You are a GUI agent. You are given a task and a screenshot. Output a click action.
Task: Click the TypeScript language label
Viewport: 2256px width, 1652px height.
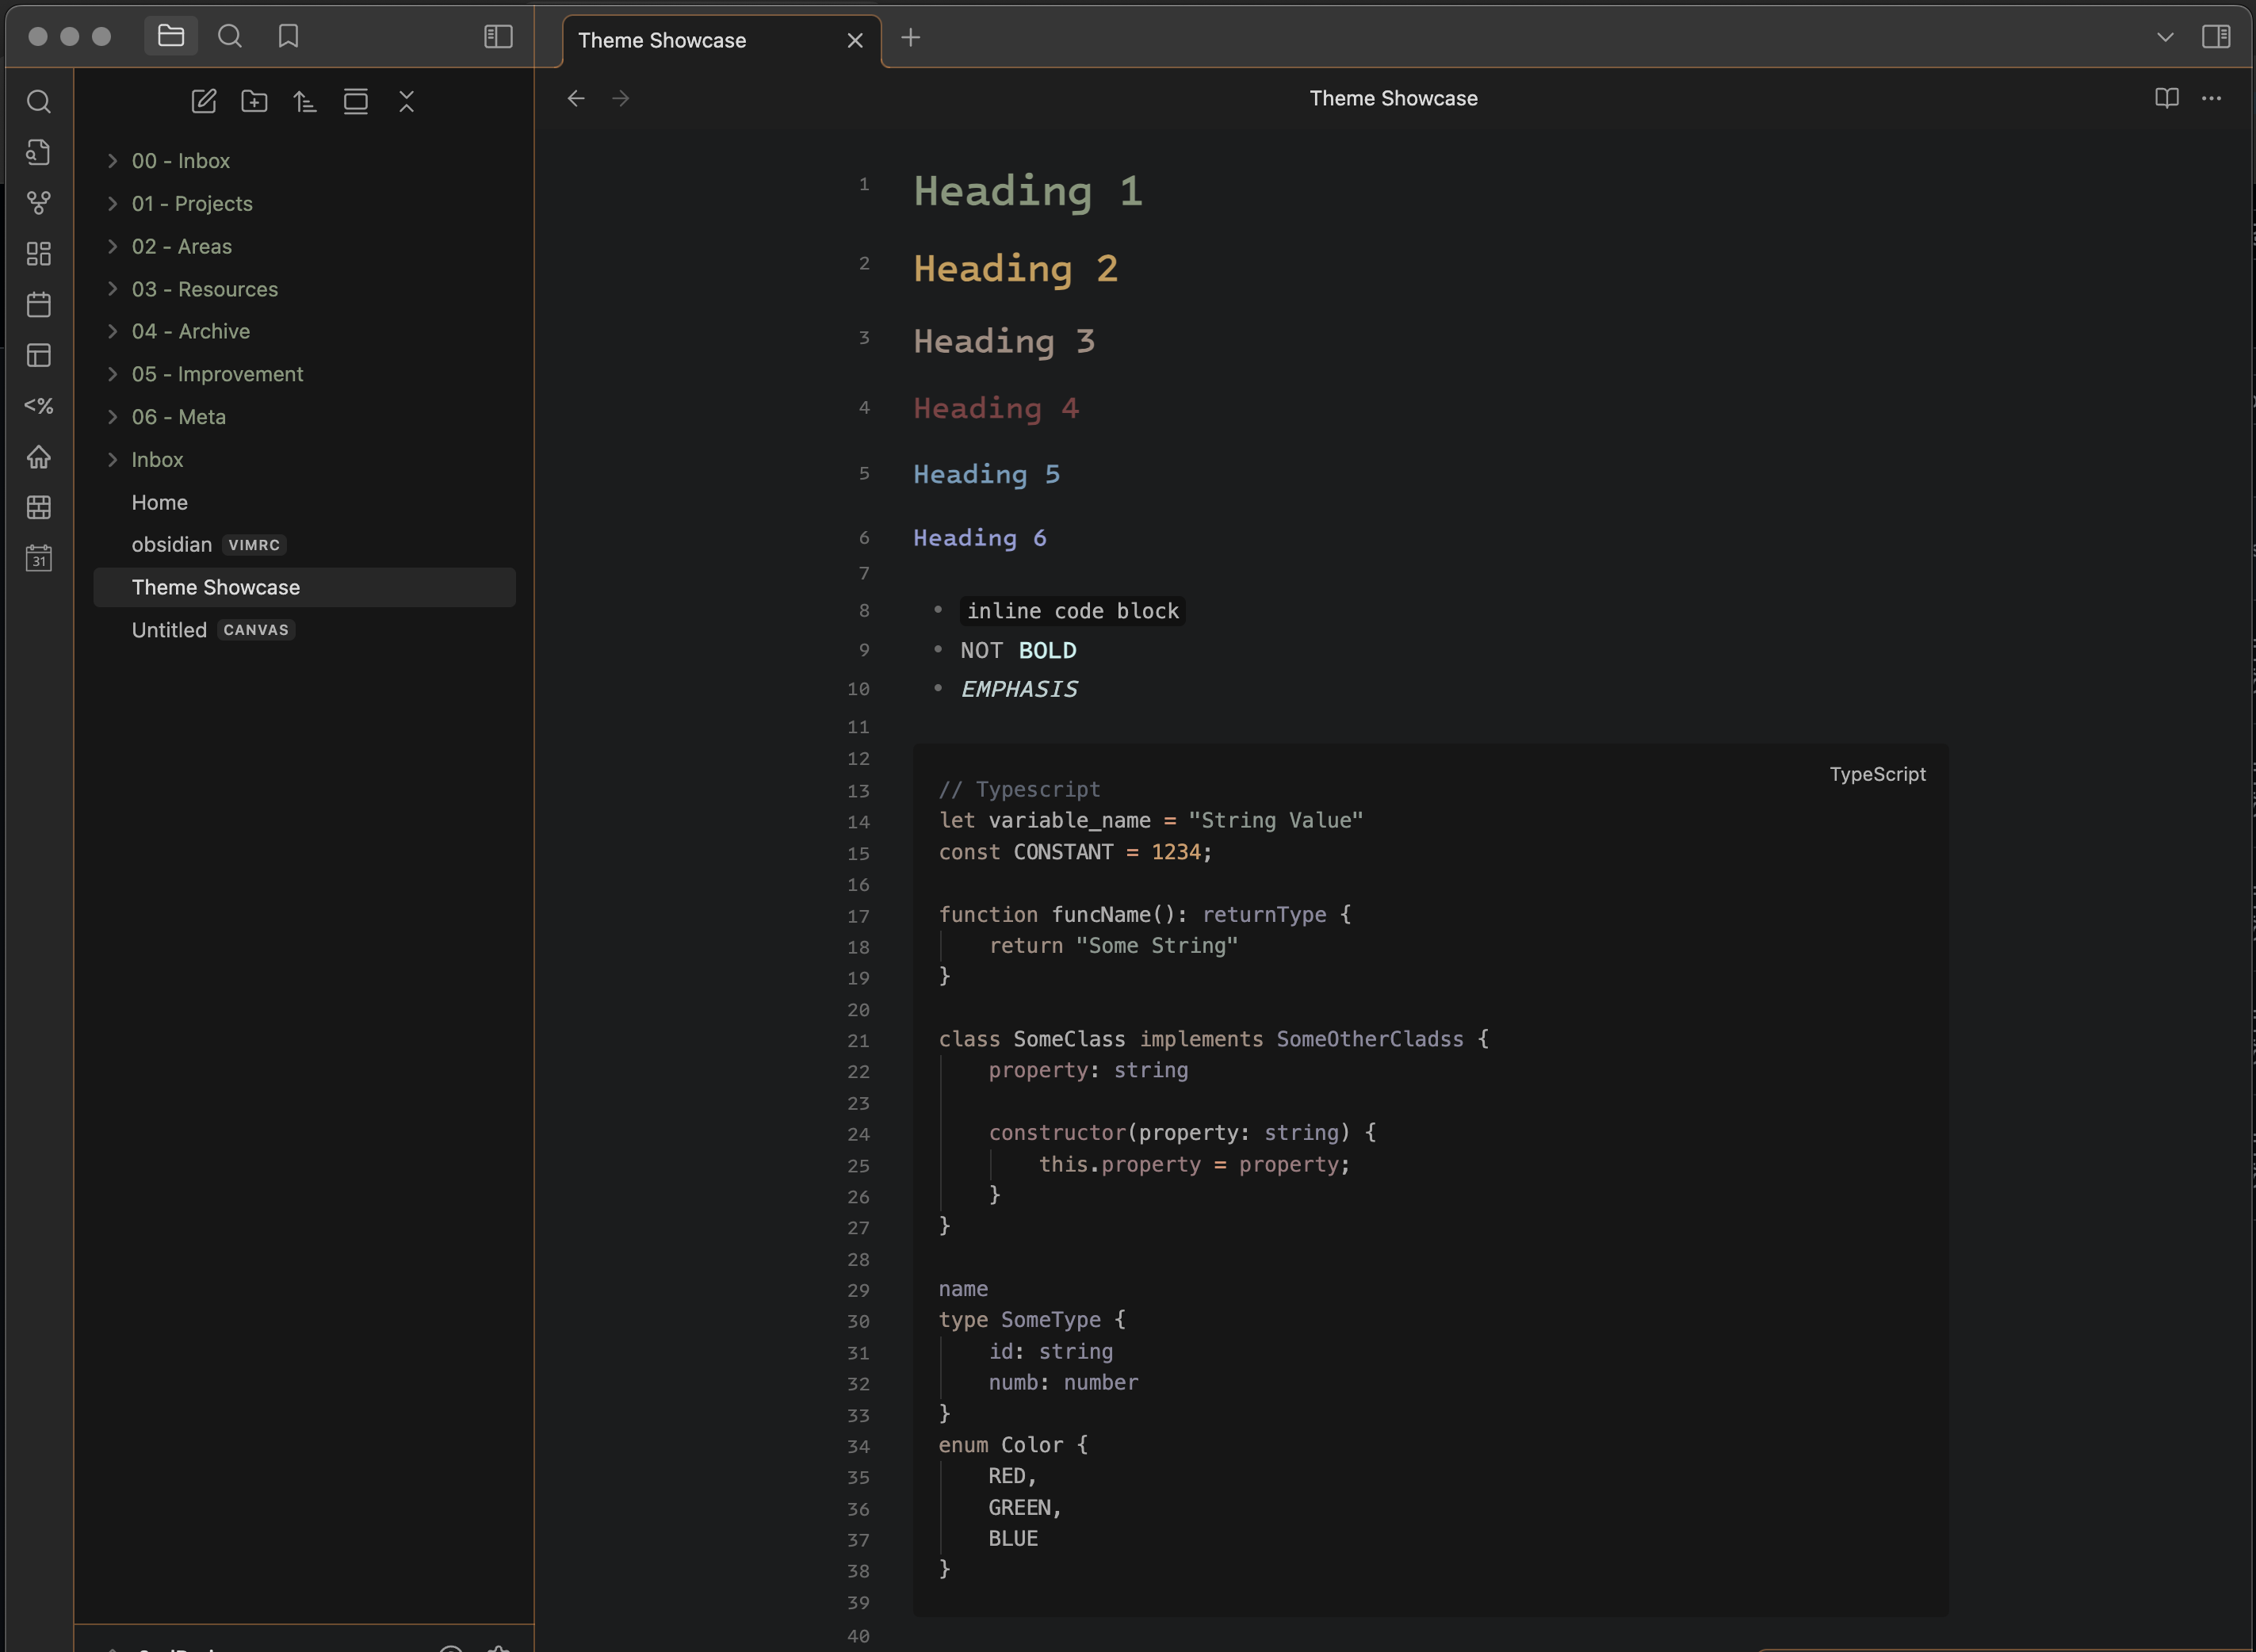tap(1877, 774)
